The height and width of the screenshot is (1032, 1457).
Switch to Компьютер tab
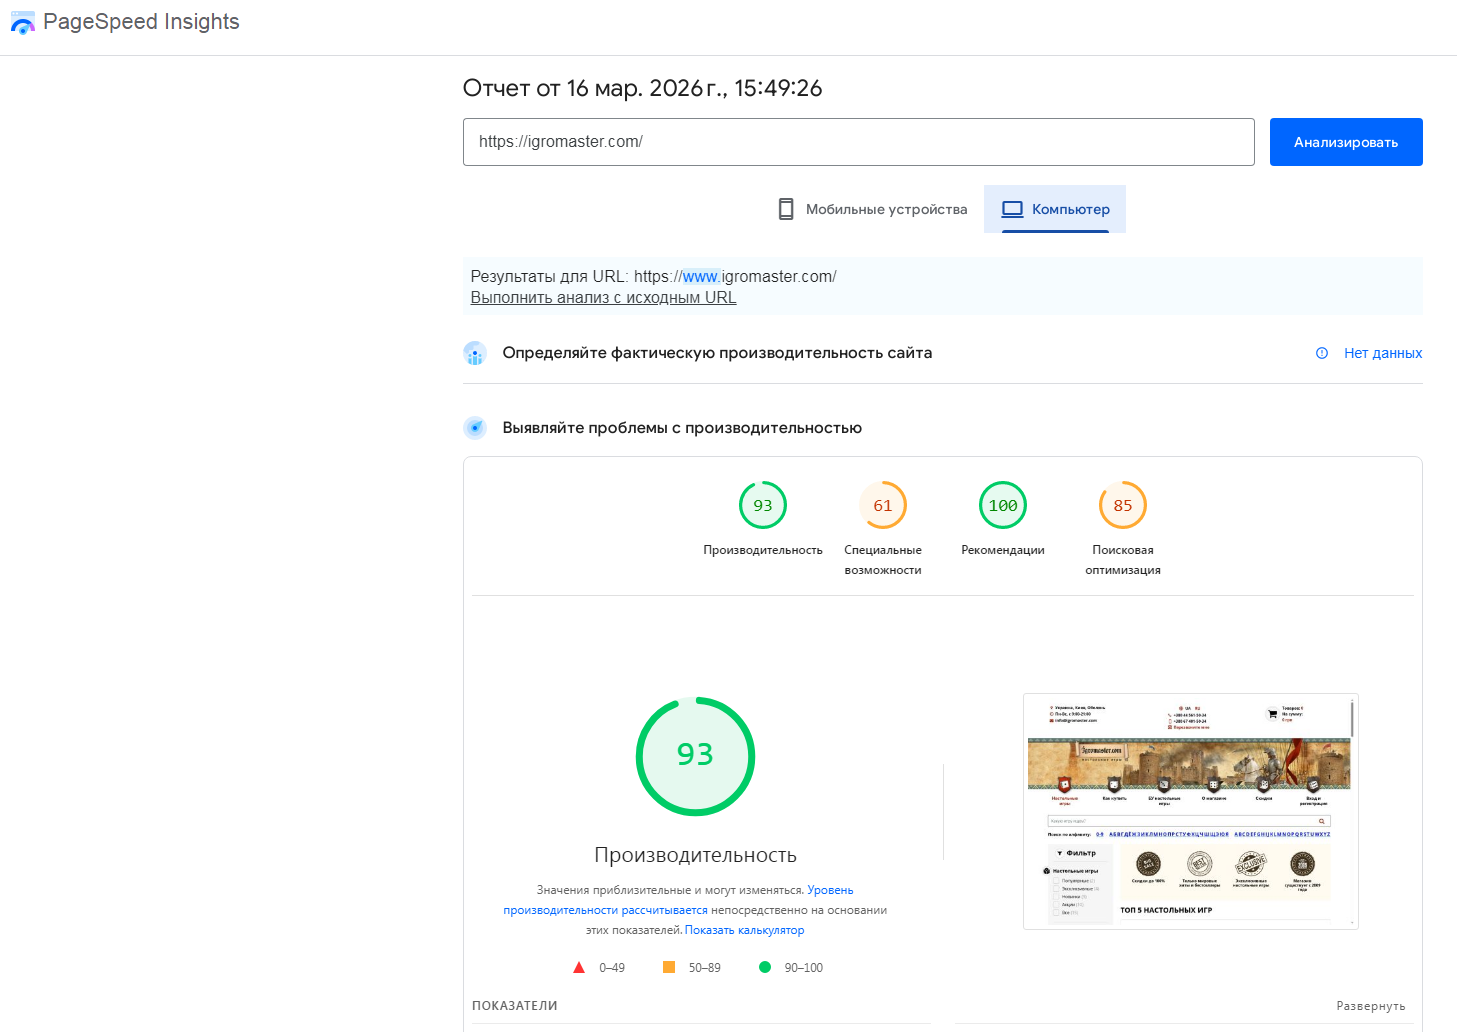pyautogui.click(x=1055, y=209)
